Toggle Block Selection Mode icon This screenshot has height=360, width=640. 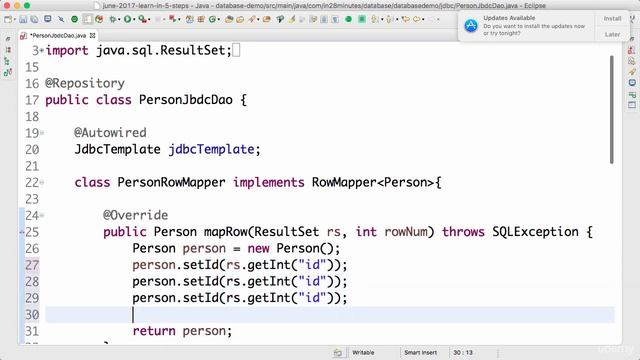click(x=324, y=19)
